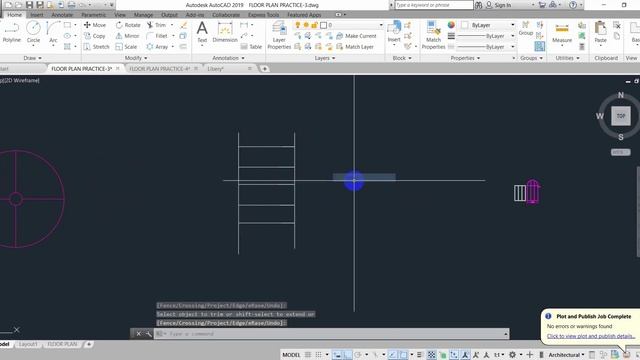Open the Insert block tool
The image size is (640, 360).
pos(394,32)
